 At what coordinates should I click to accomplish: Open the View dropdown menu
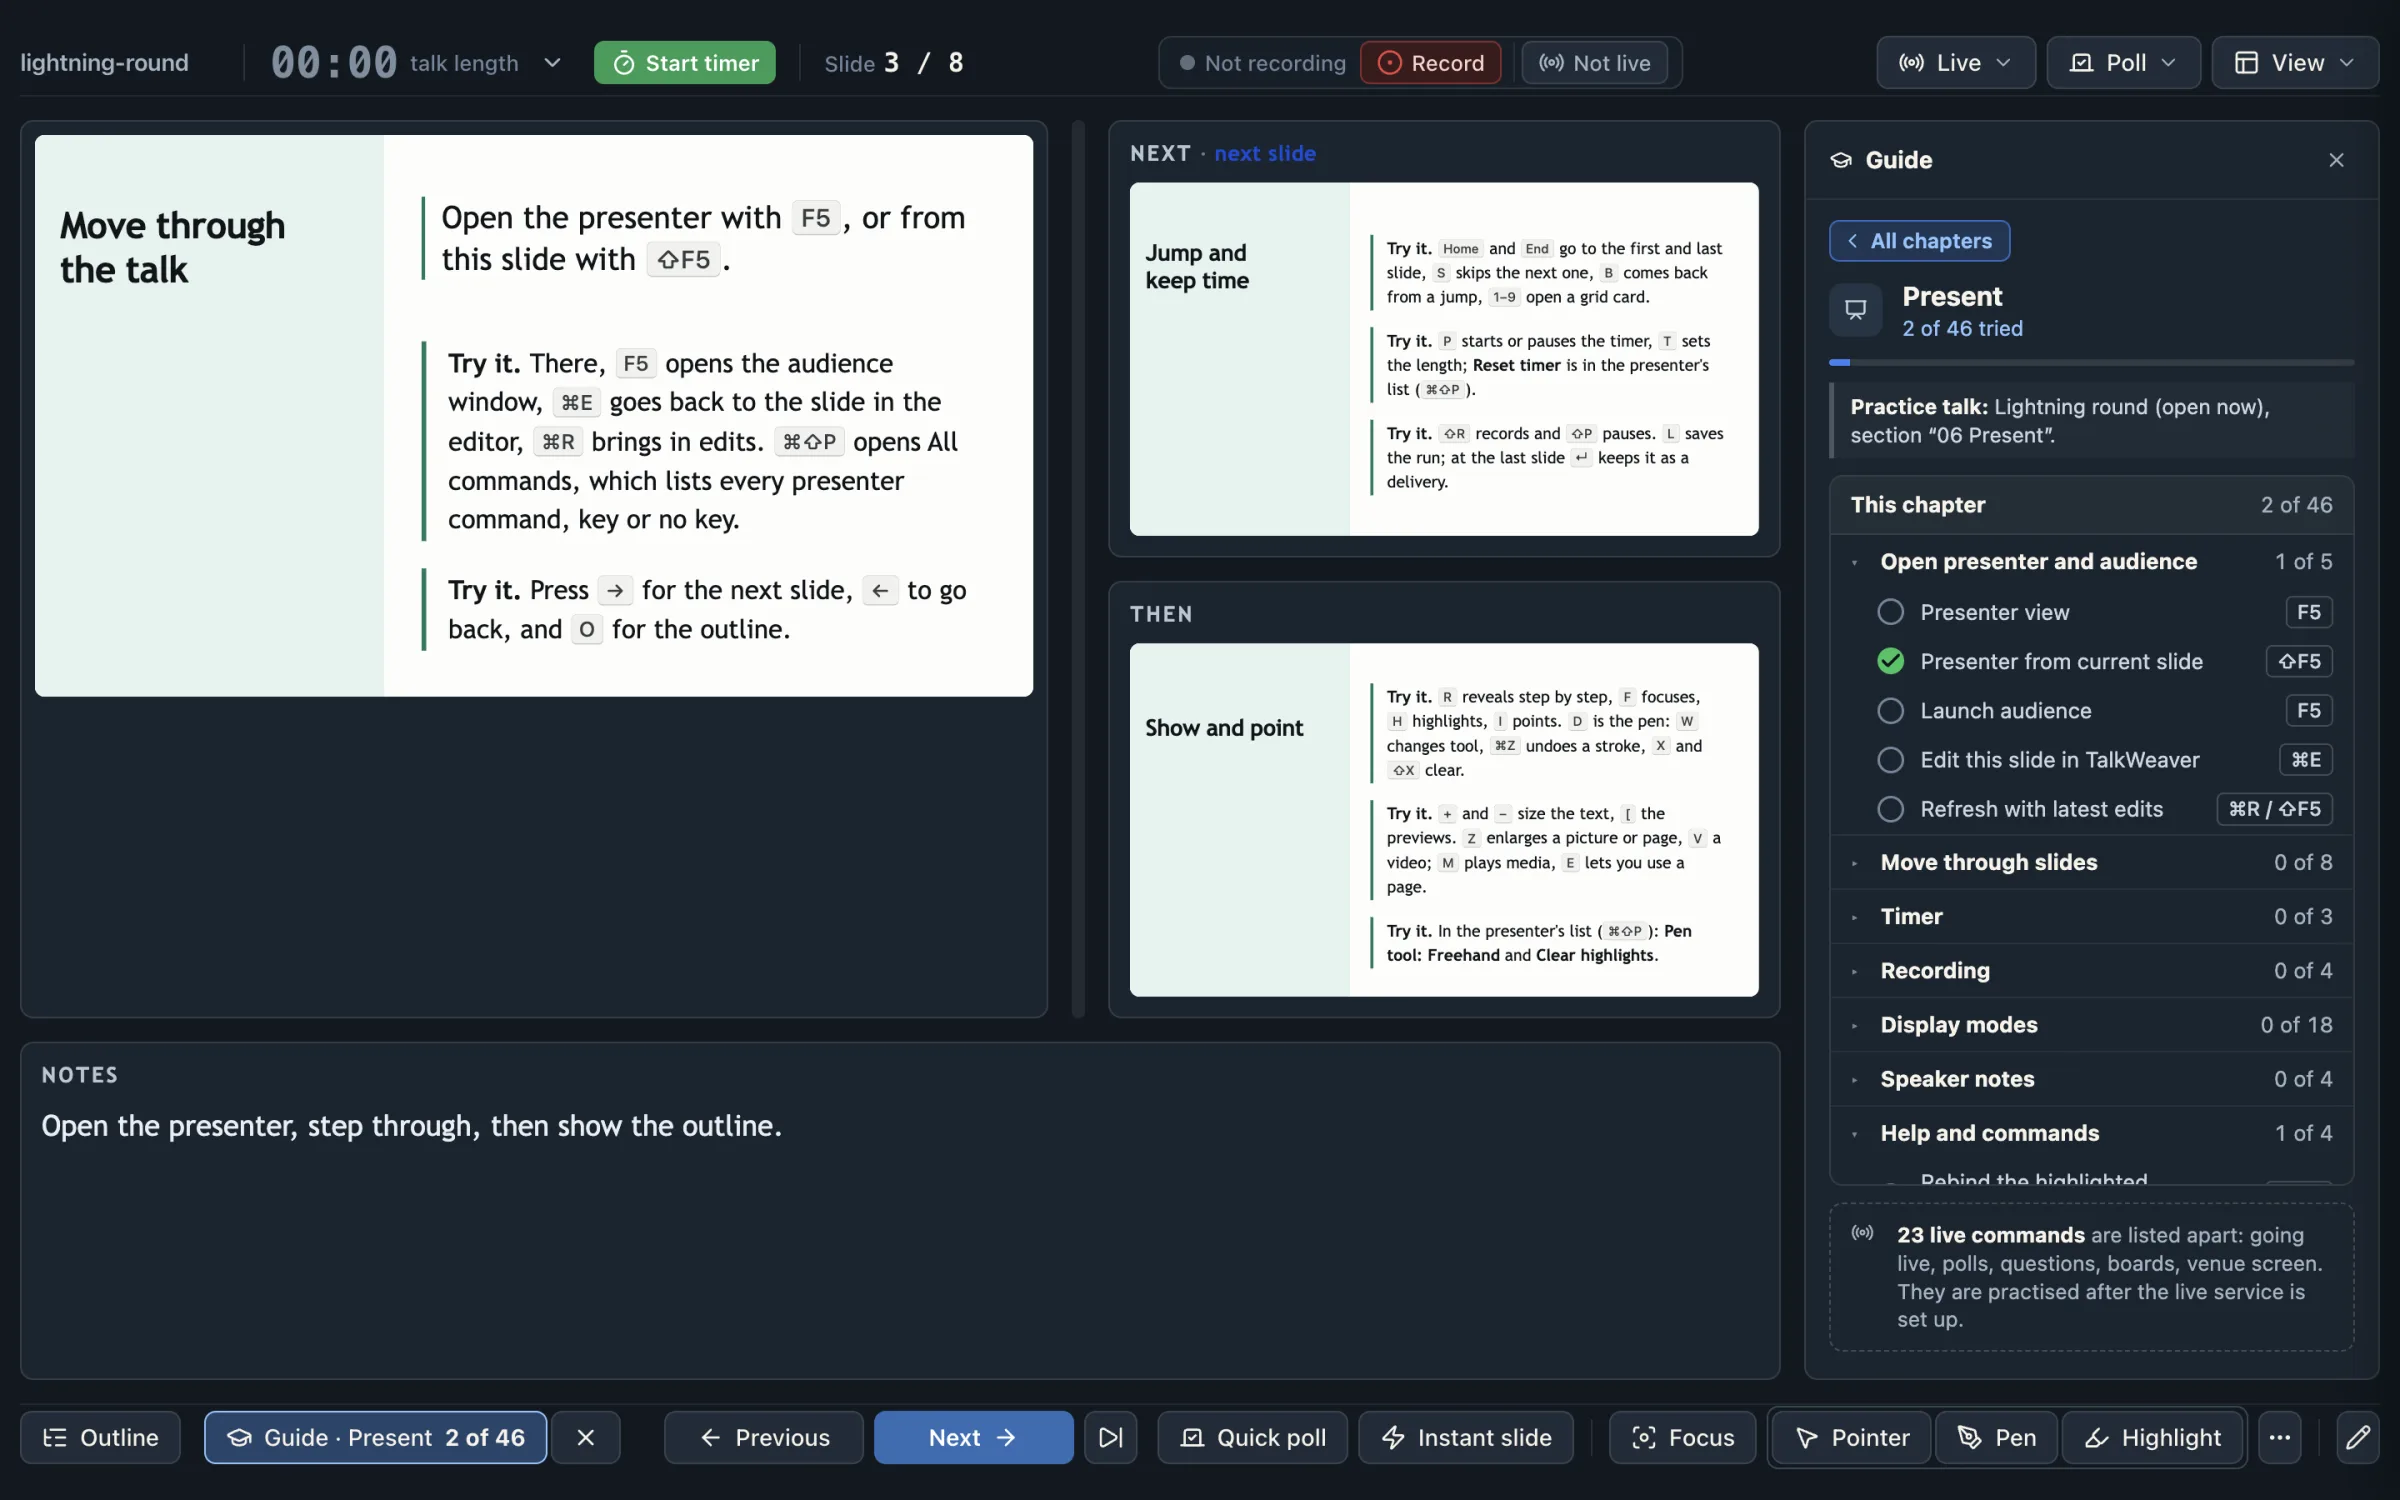(2295, 63)
